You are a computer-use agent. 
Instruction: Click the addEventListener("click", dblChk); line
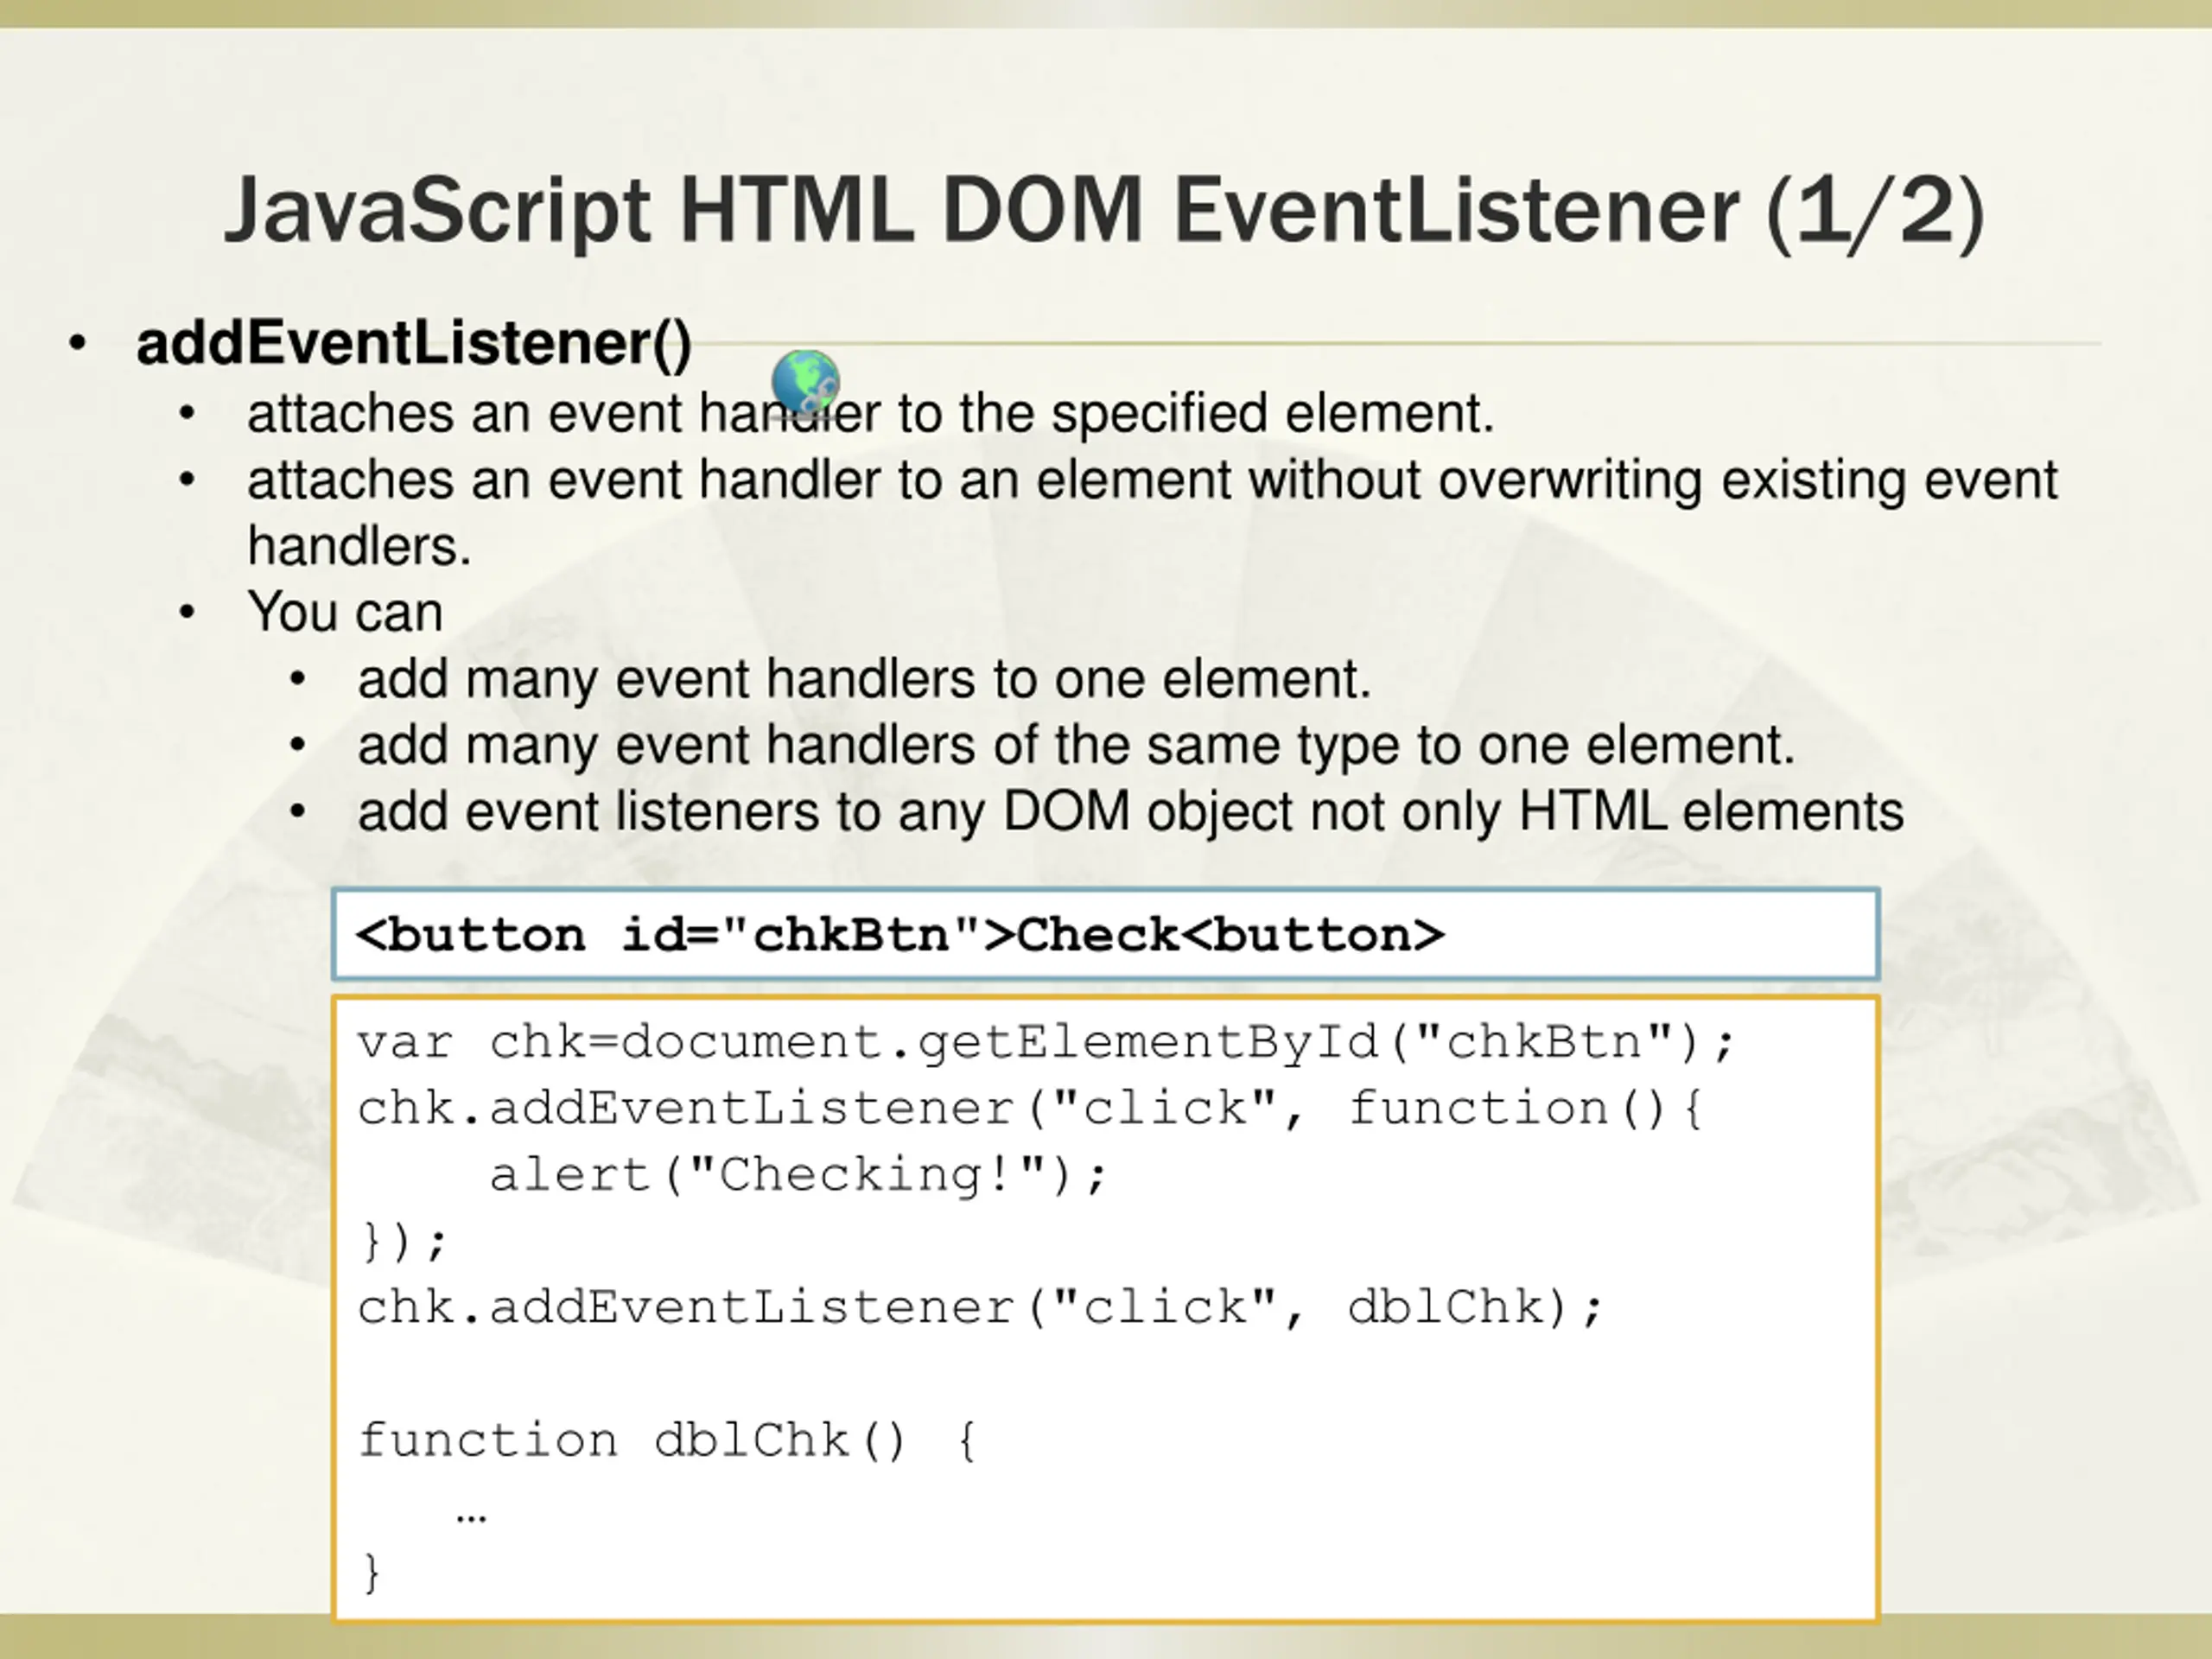click(981, 1308)
